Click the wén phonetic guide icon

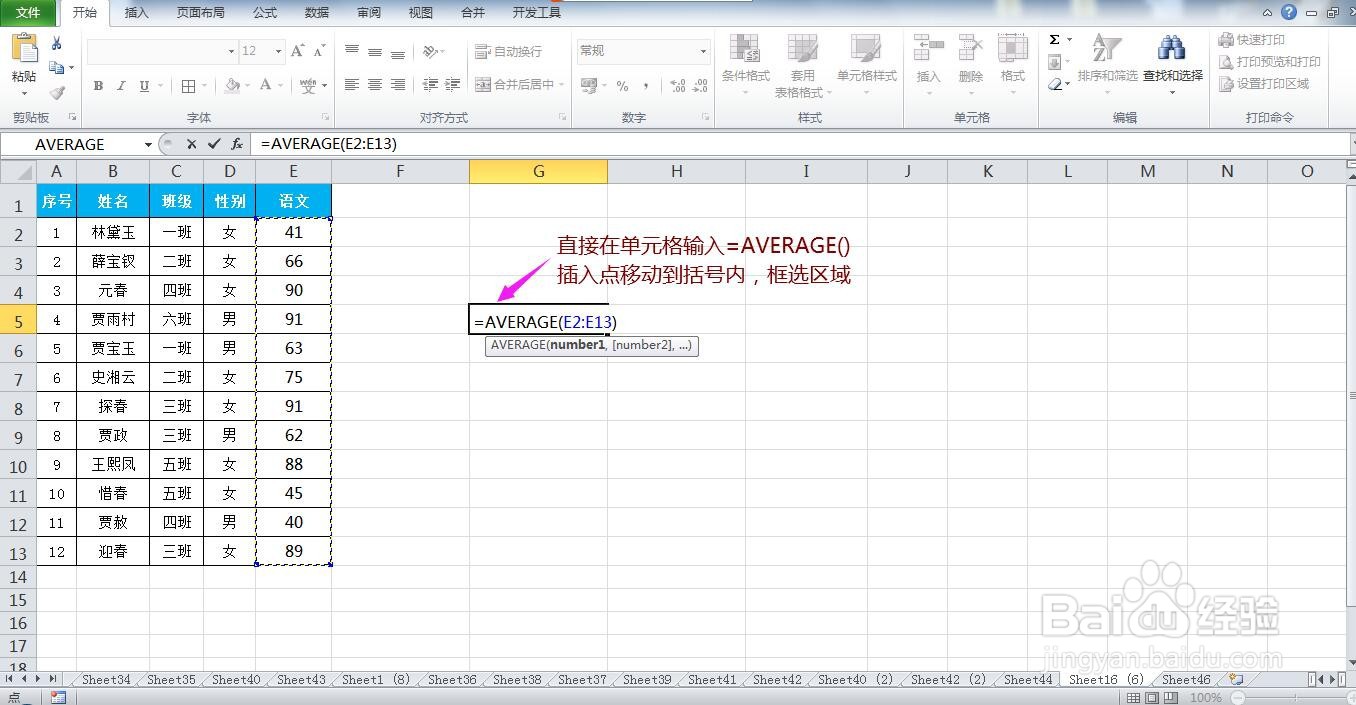coord(308,86)
